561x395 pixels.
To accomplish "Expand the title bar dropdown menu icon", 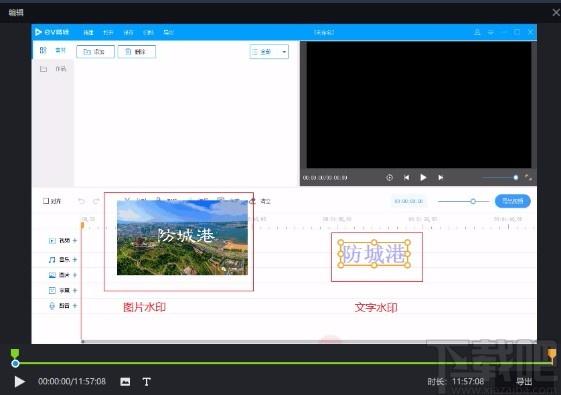I will click(491, 32).
